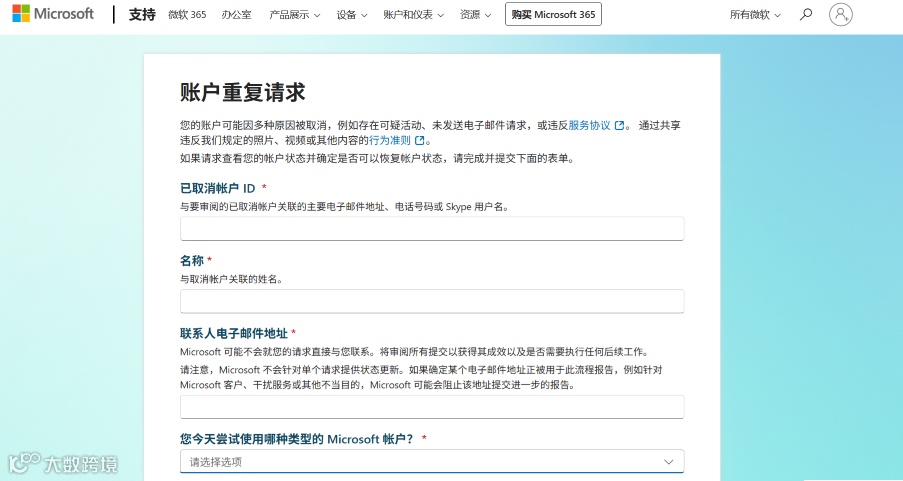Focus the 已取消帐户 ID input field
Screen dimensions: 903x481
tap(432, 229)
